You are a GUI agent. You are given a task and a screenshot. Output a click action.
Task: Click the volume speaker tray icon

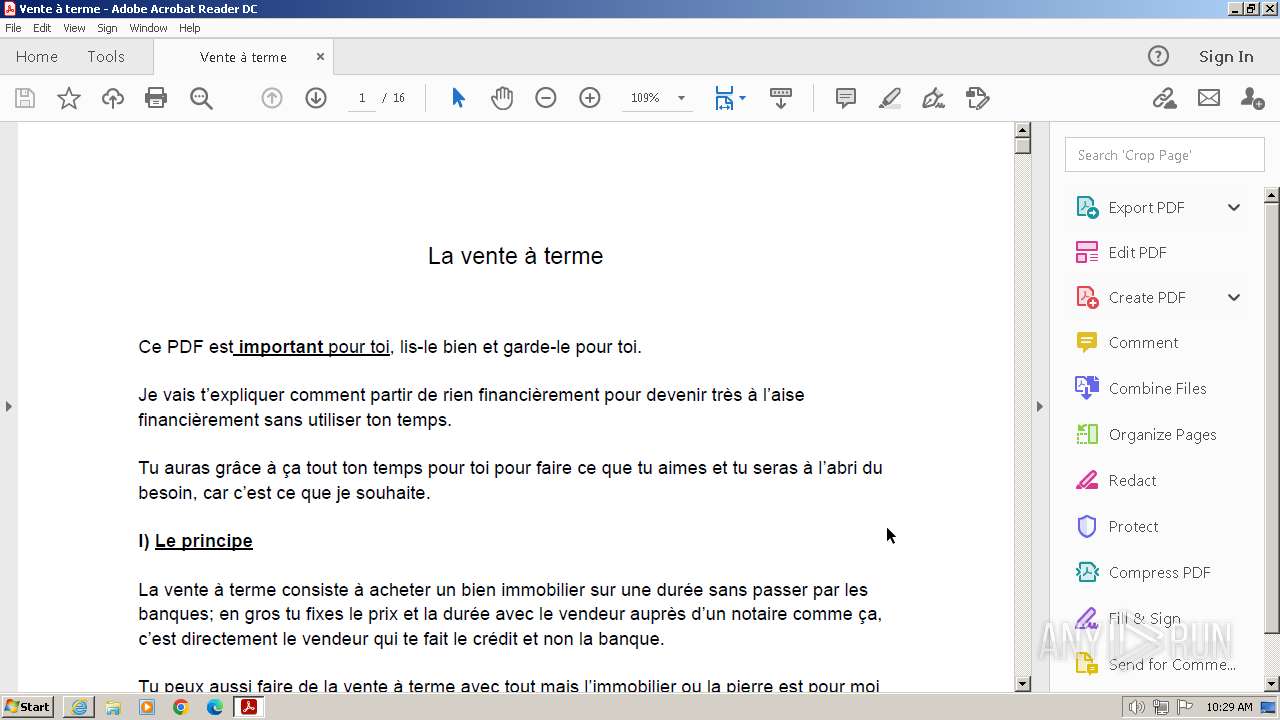point(1136,707)
